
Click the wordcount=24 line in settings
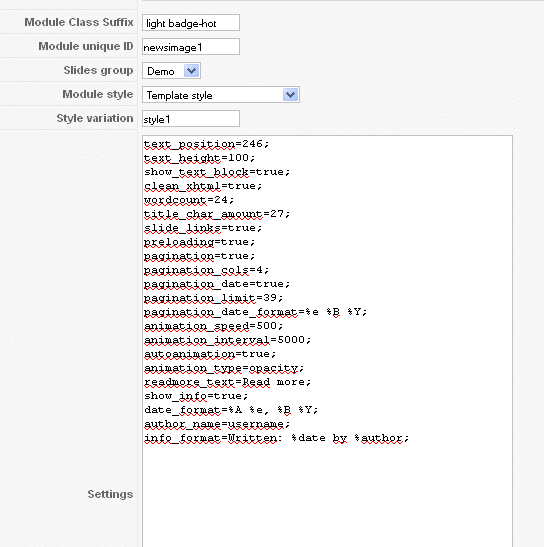coord(189,200)
